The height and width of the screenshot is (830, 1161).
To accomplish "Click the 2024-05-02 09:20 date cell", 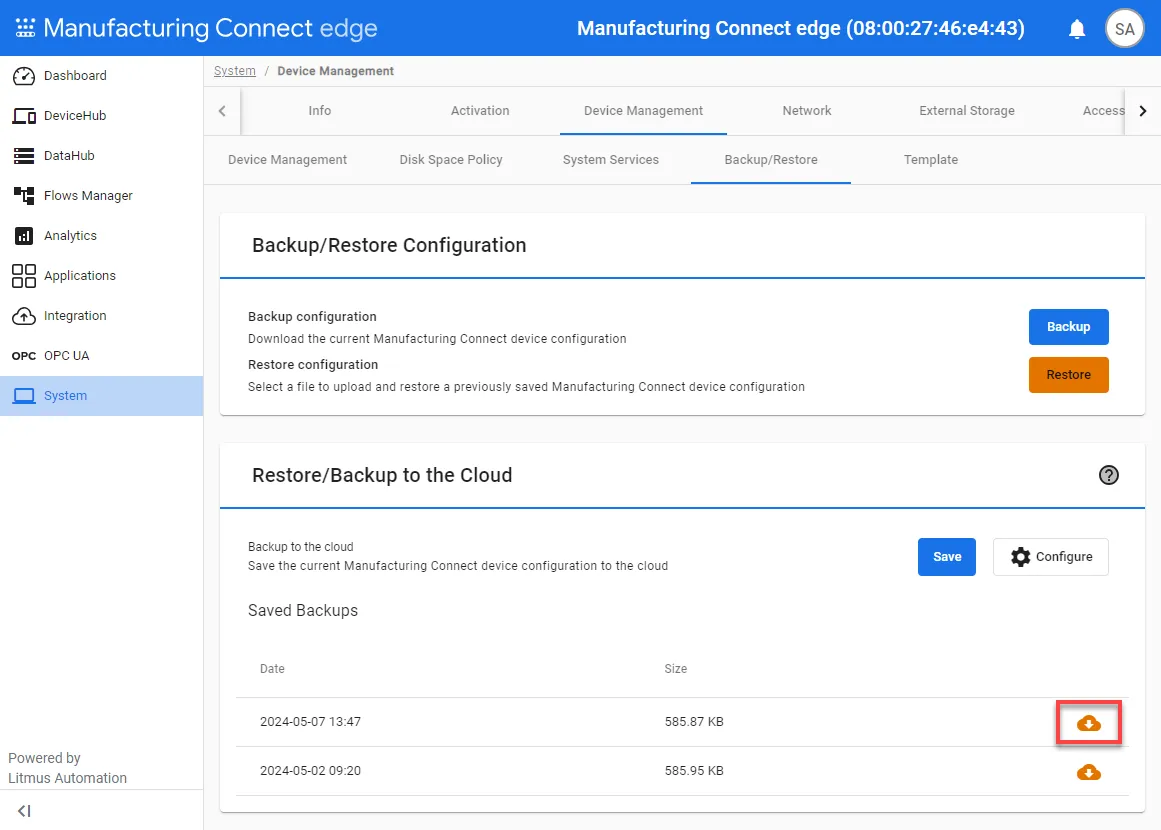I will 310,771.
